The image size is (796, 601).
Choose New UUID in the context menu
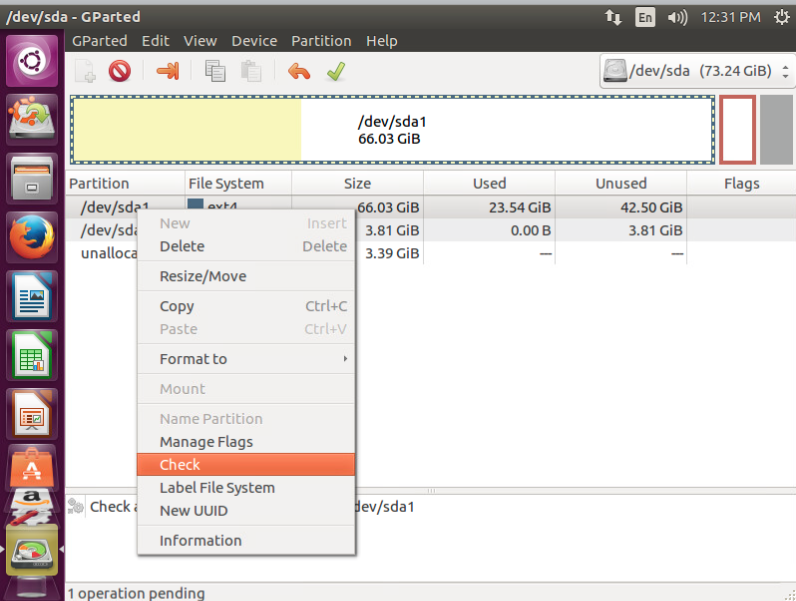click(x=246, y=511)
